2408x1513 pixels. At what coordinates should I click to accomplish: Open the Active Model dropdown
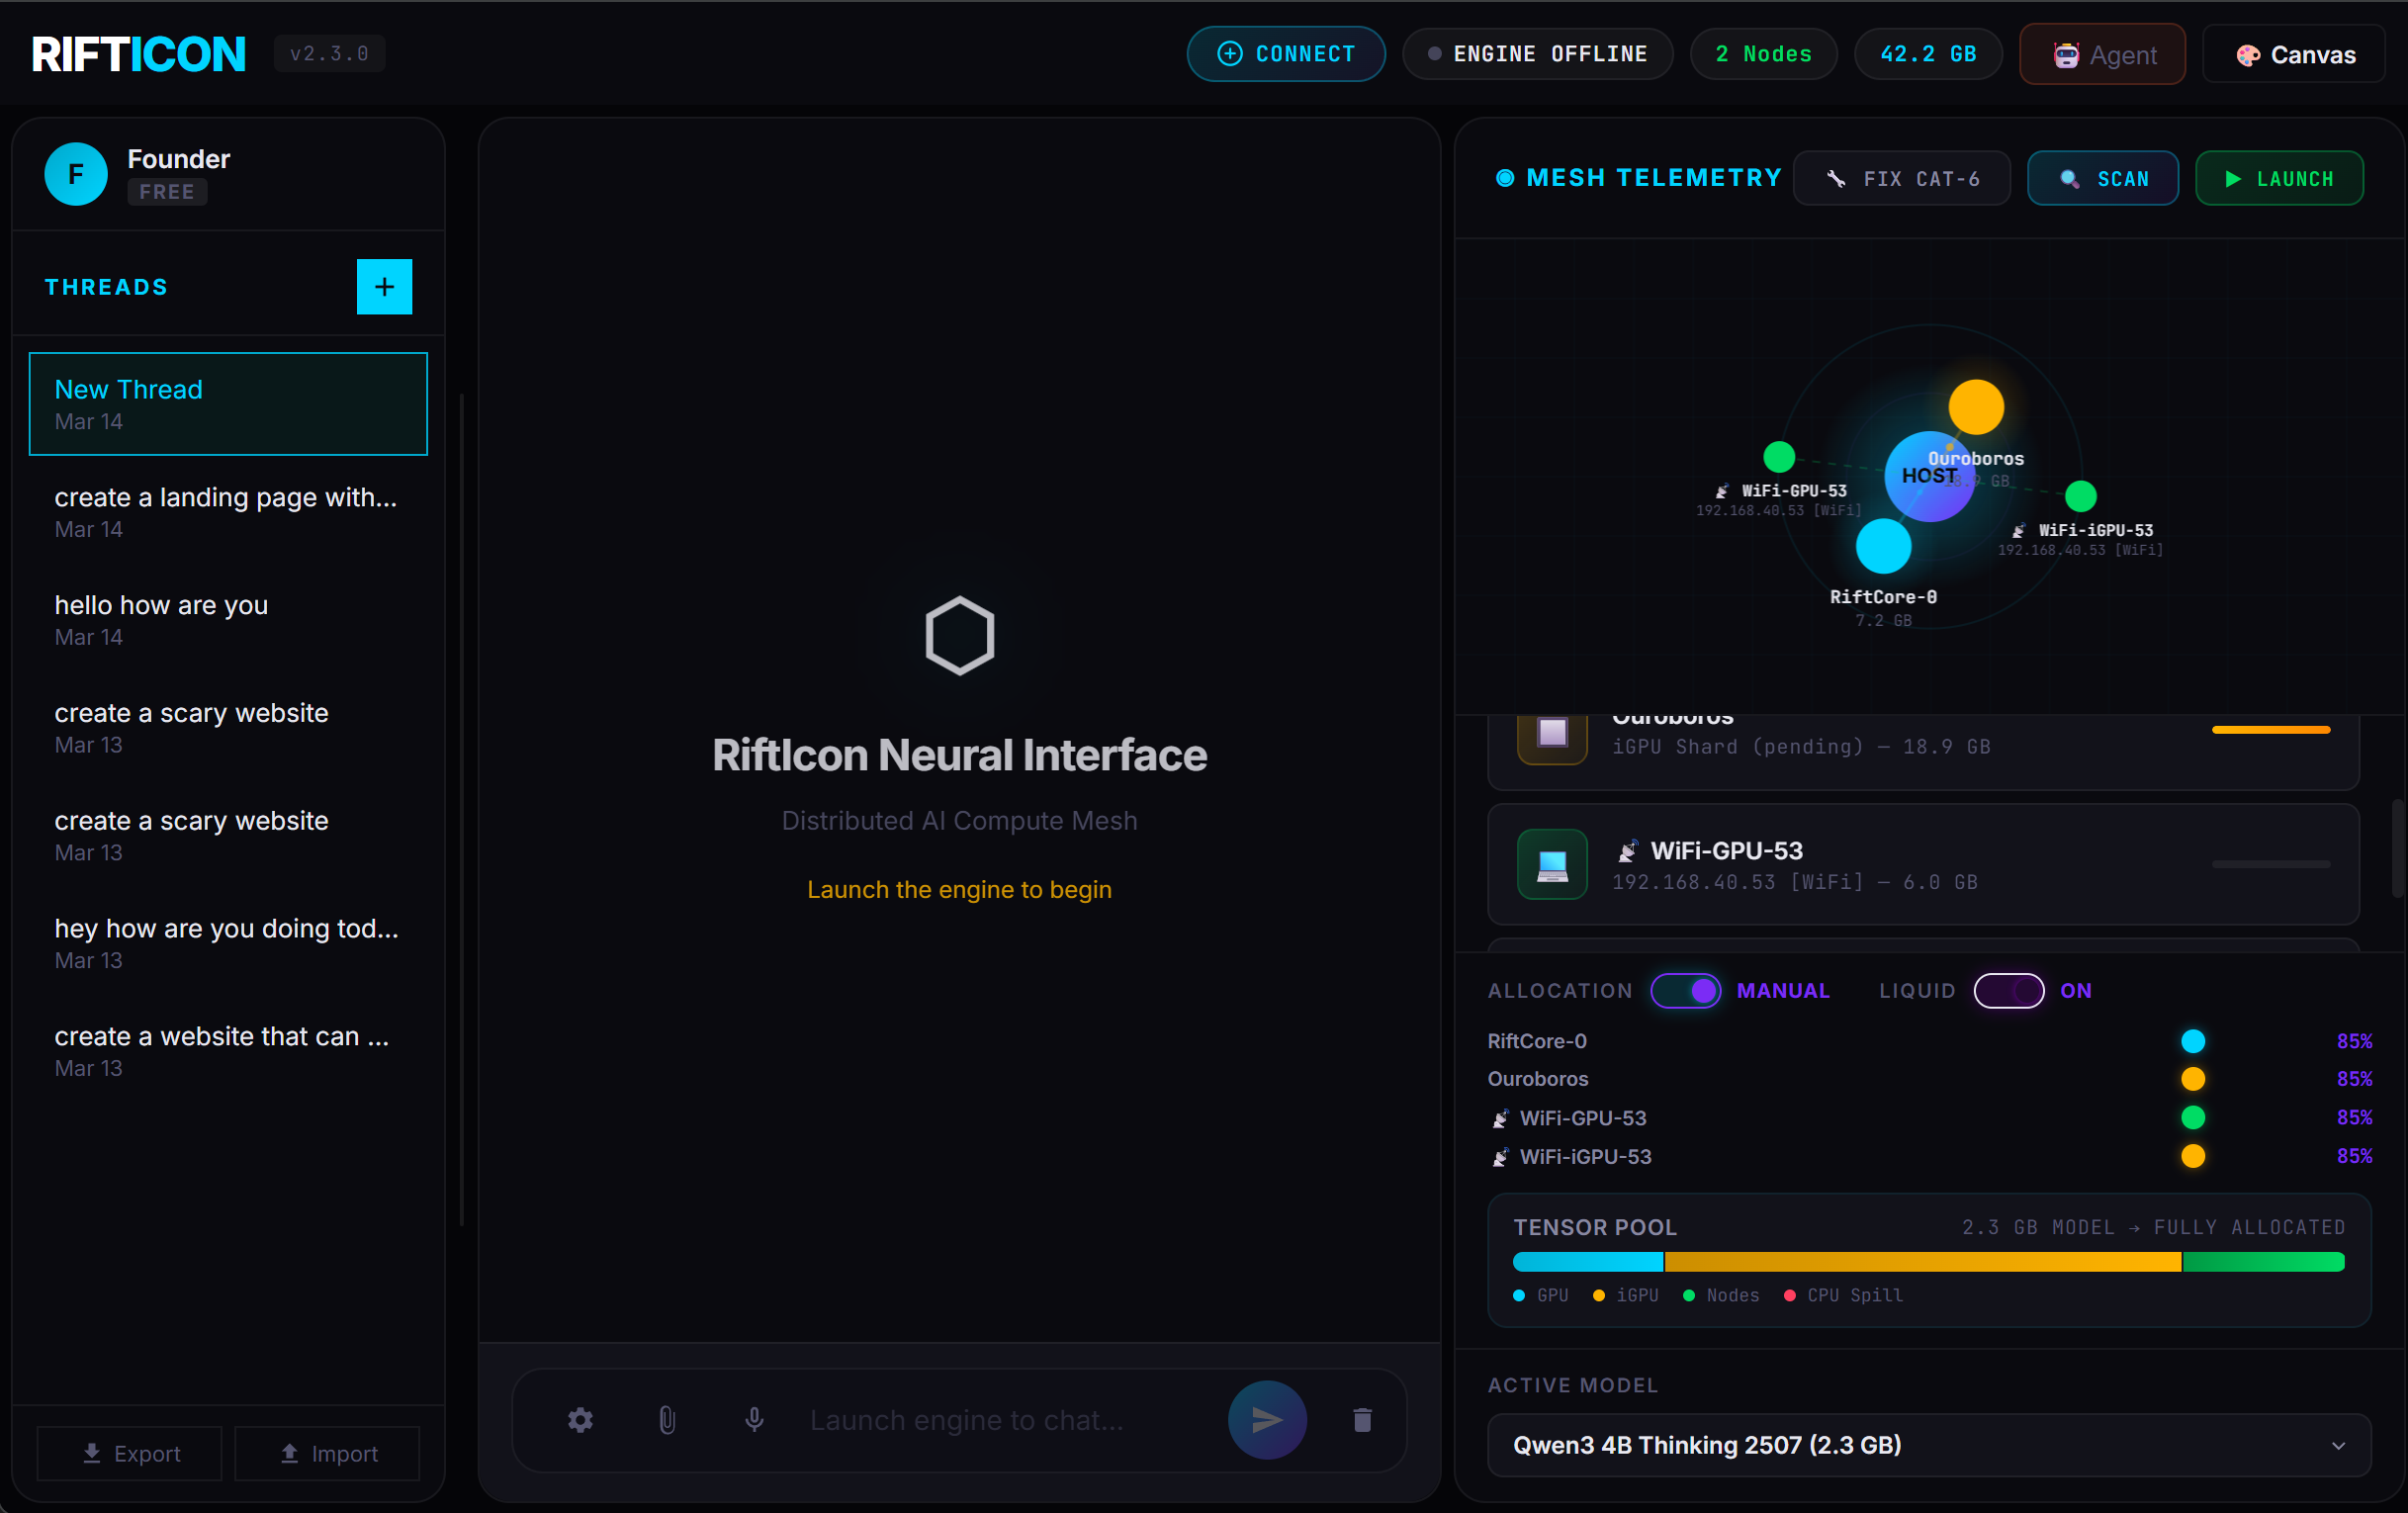(x=1928, y=1445)
